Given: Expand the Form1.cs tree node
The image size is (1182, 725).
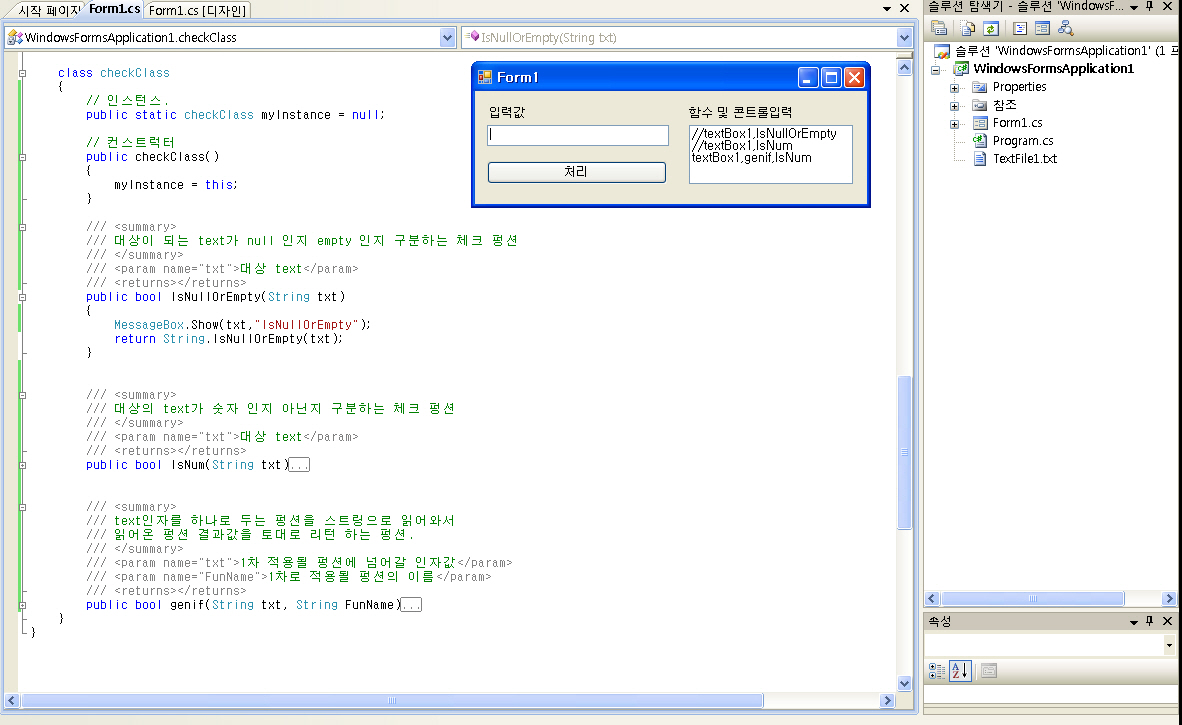Looking at the screenshot, I should pos(954,124).
